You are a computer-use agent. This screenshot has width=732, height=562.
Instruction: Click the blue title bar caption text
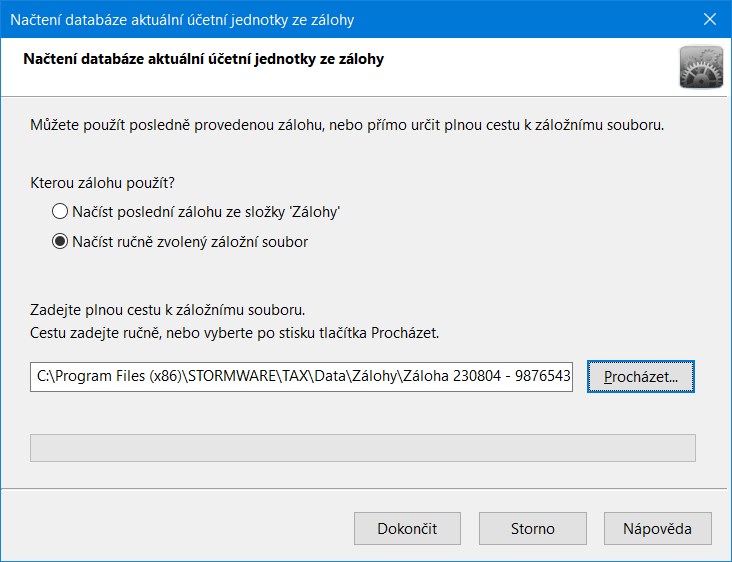pos(182,20)
